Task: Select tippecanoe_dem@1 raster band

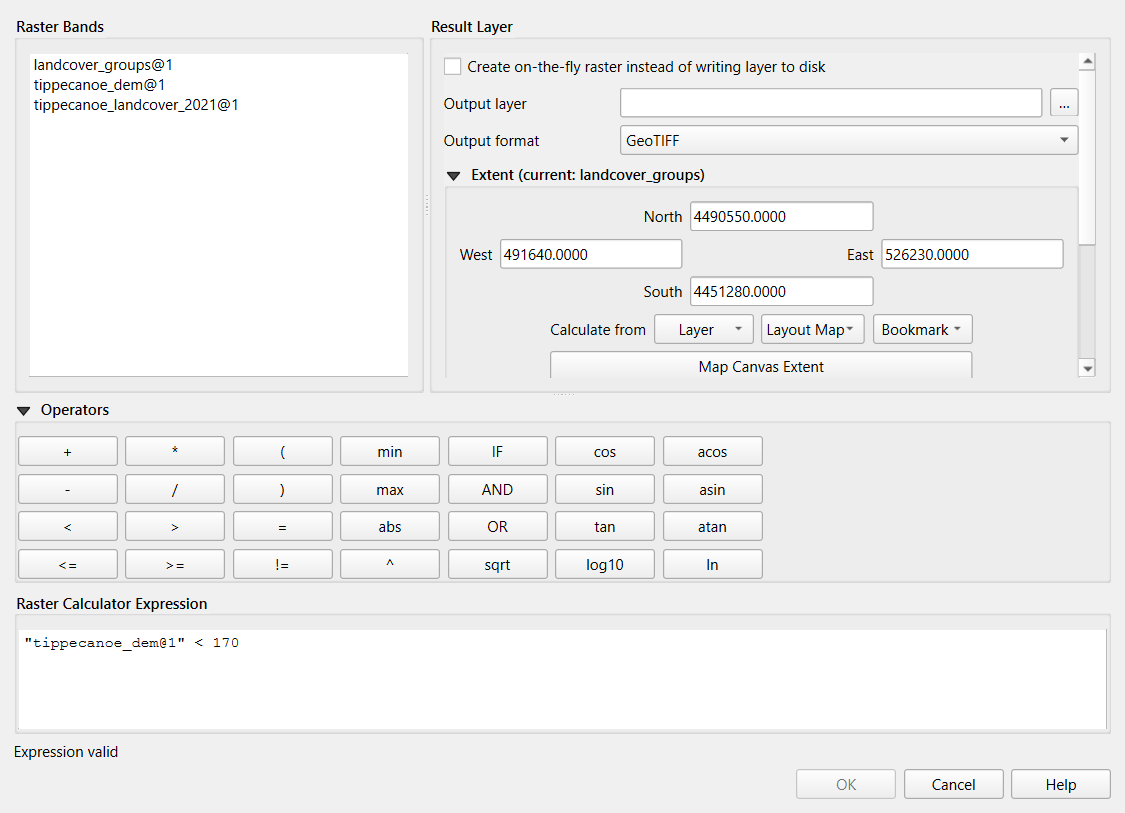Action: click(100, 85)
